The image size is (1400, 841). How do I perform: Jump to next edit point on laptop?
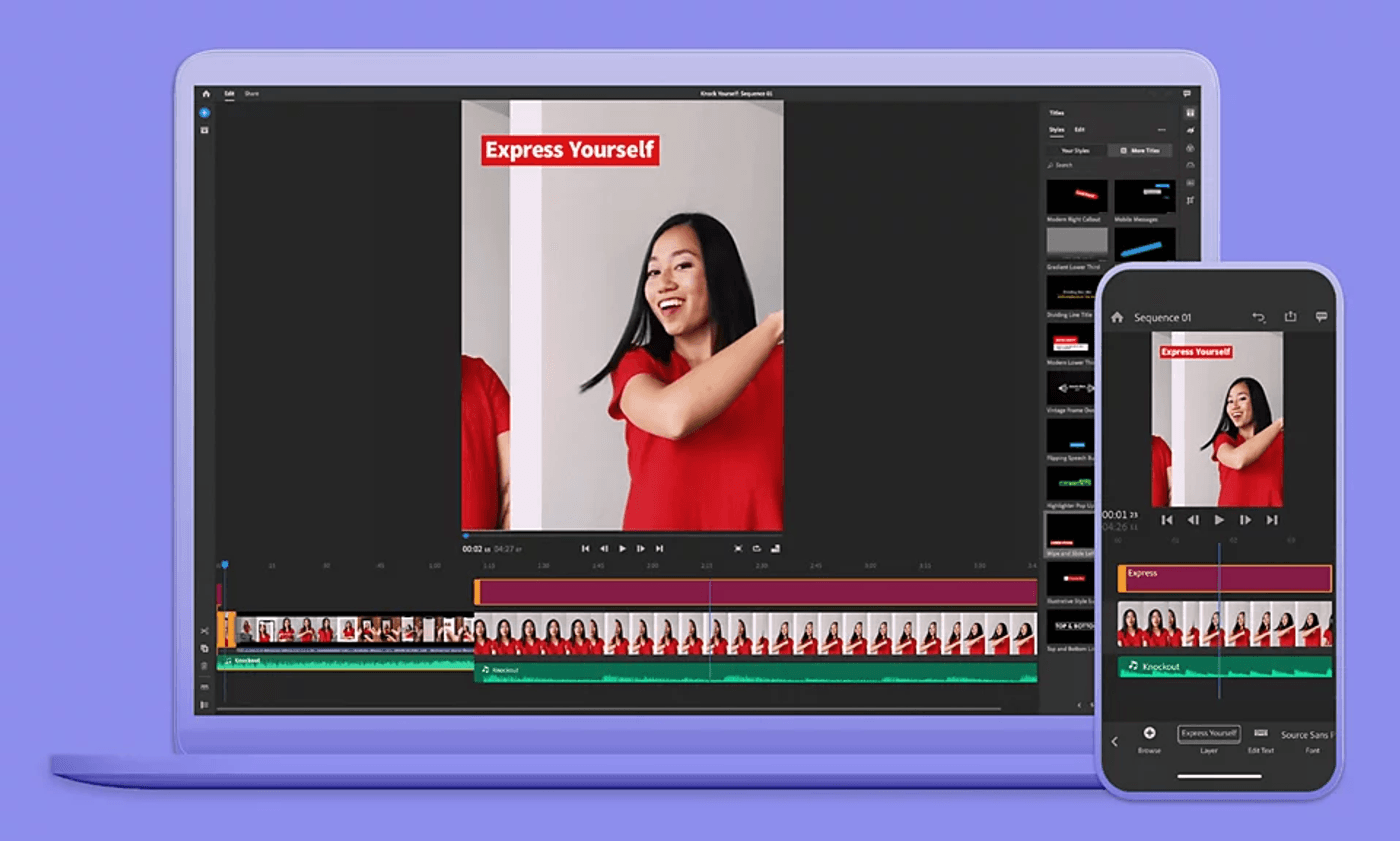[x=659, y=548]
